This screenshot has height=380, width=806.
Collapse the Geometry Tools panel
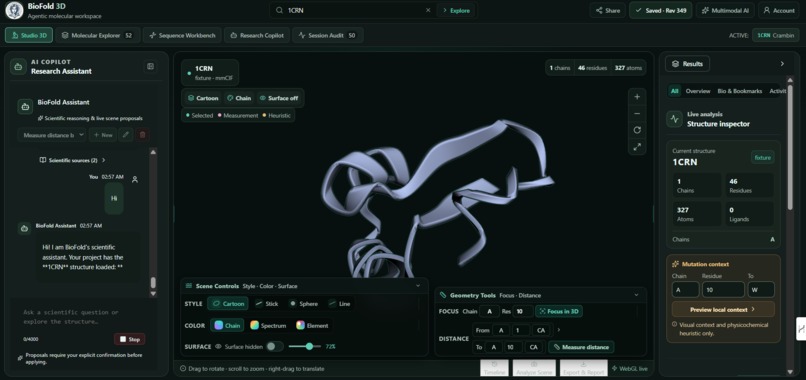tap(636, 295)
